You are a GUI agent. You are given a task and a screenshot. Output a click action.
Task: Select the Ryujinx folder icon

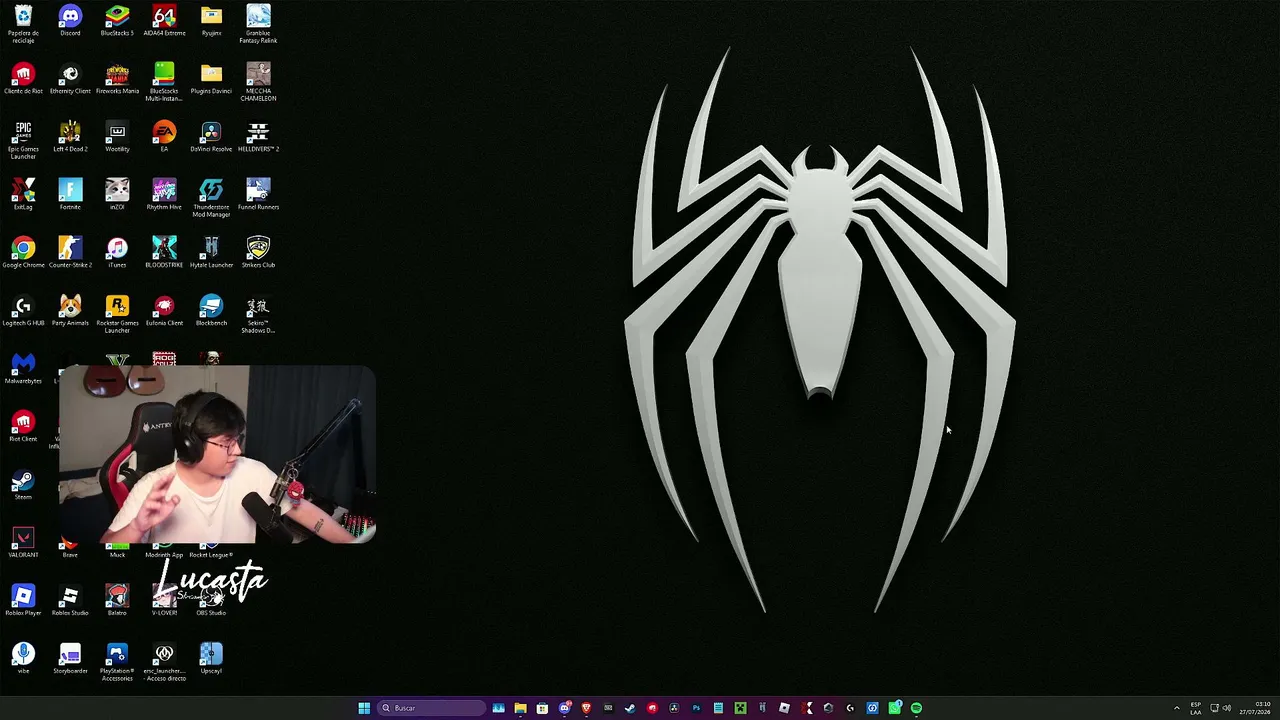pos(211,21)
